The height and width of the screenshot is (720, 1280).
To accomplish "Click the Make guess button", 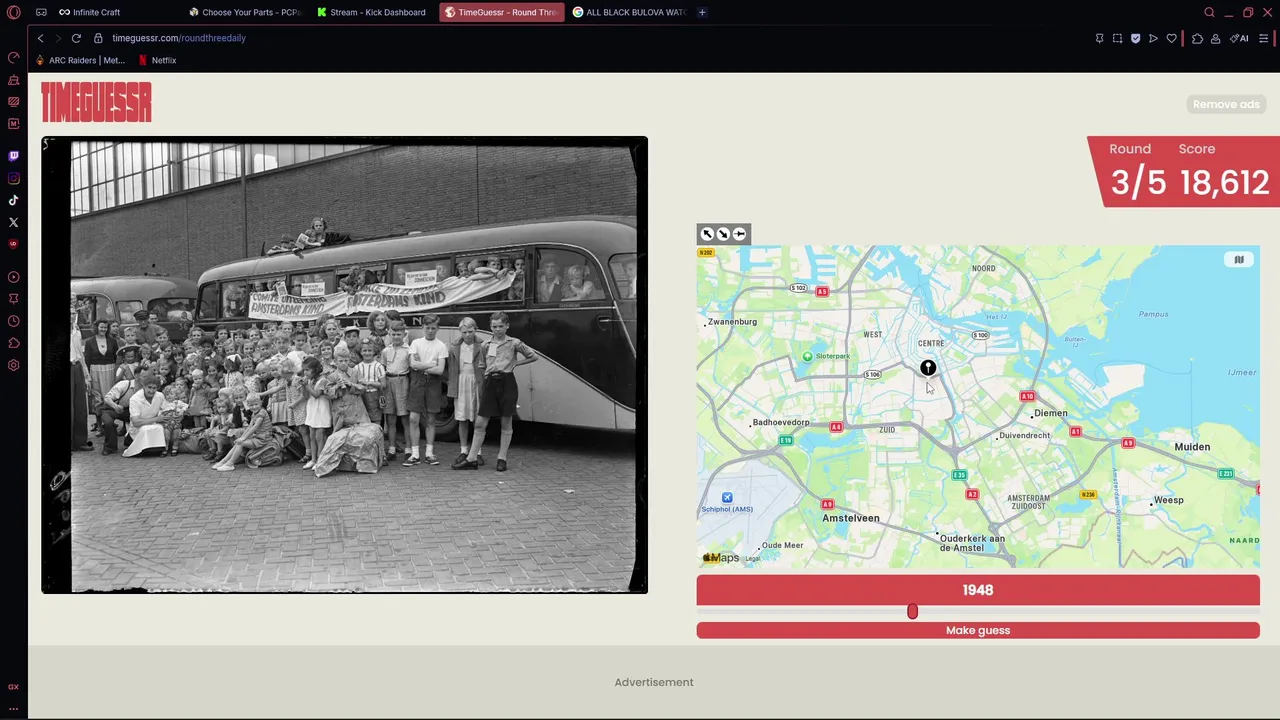I will [x=978, y=630].
